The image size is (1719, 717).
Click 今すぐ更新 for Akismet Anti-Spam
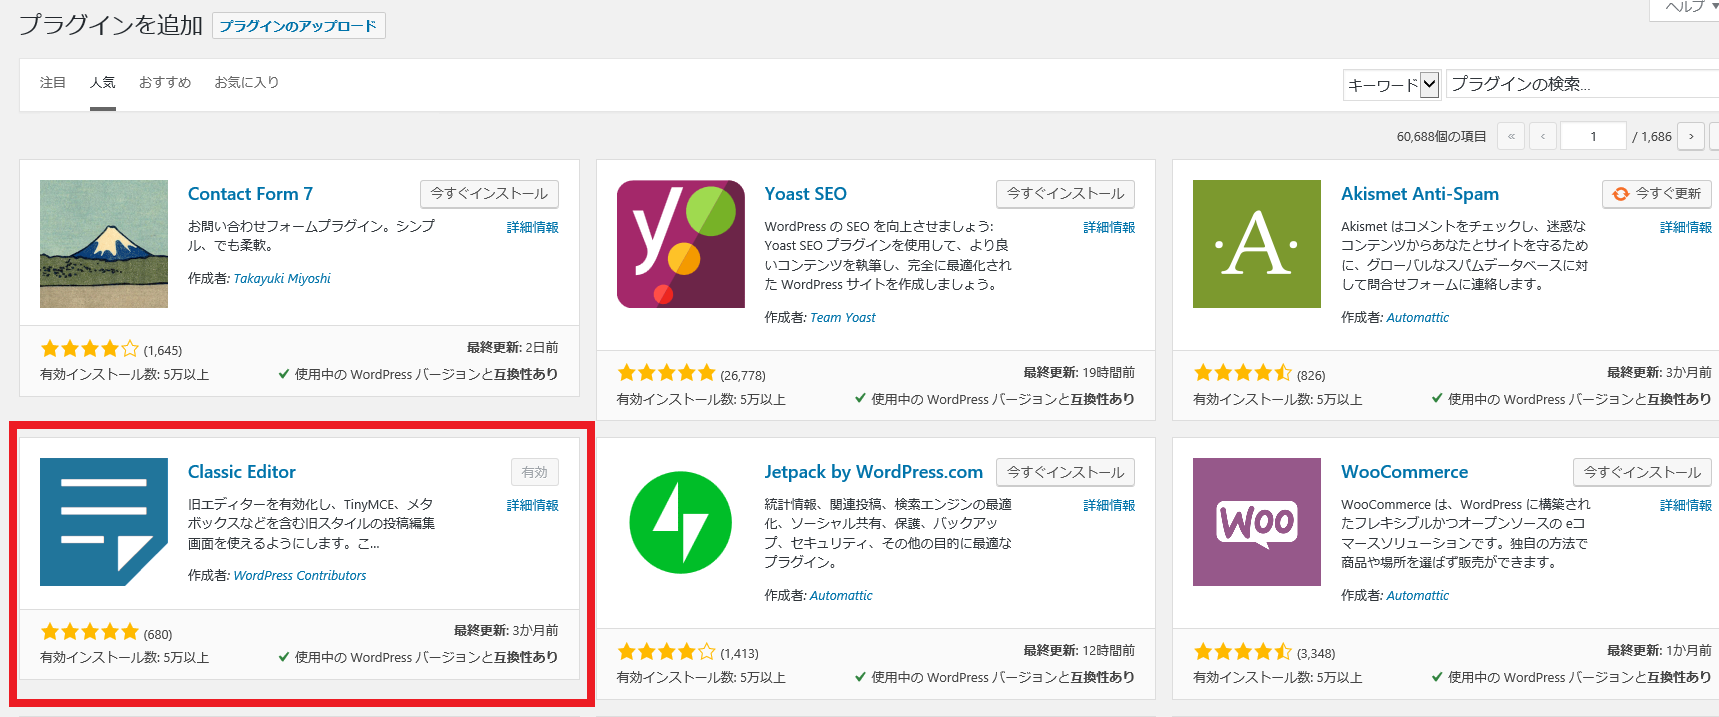1657,194
